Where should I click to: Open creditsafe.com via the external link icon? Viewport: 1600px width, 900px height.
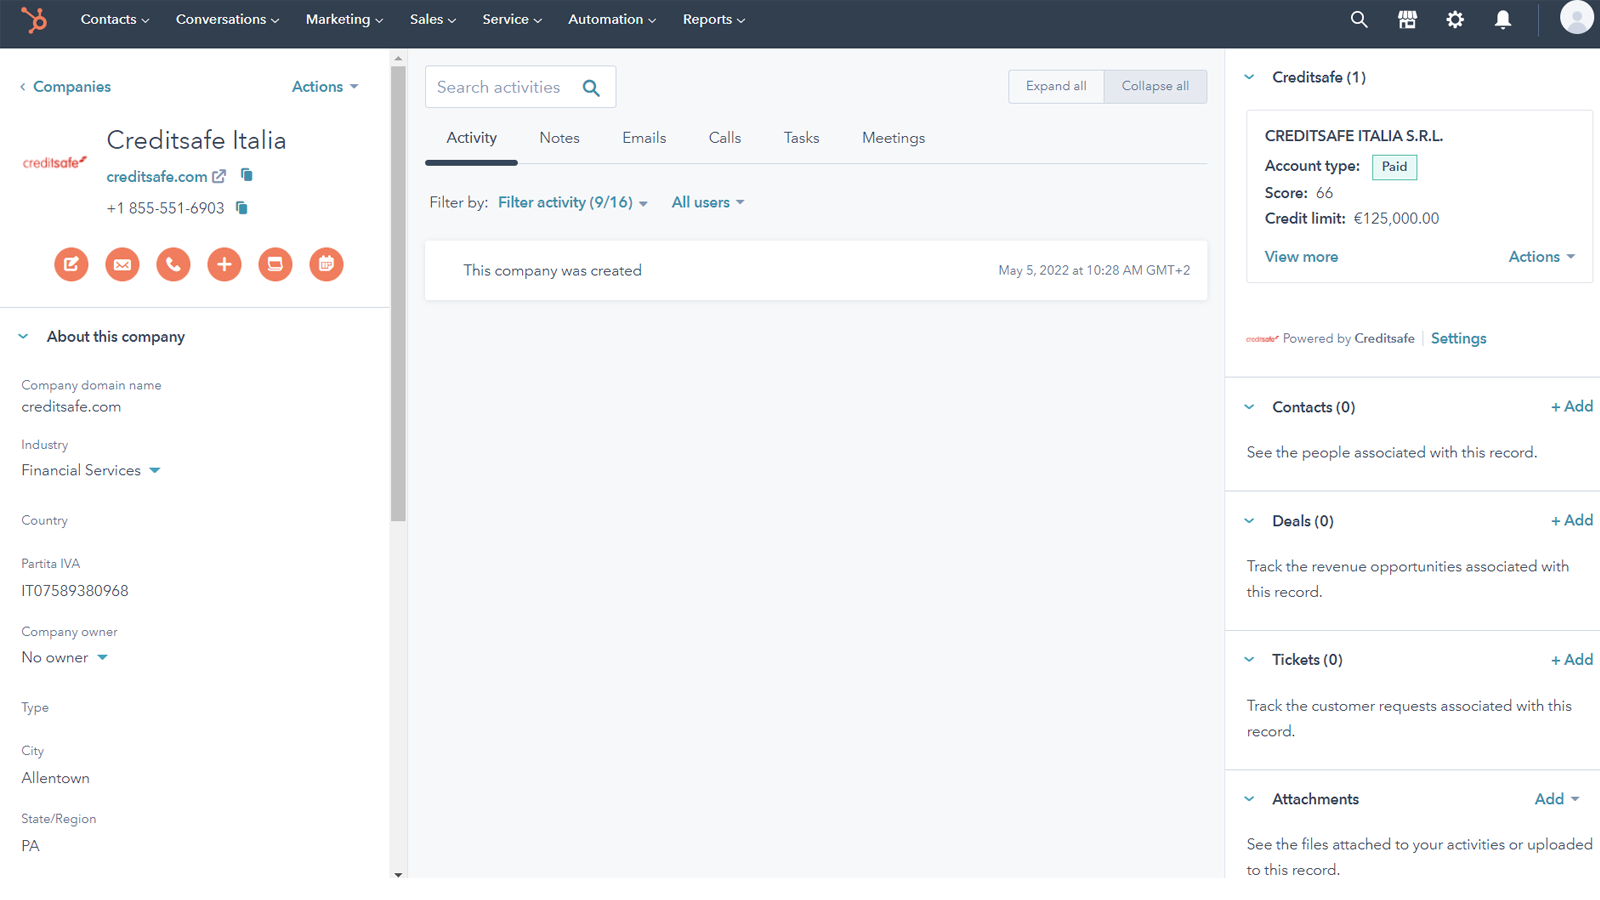219,176
